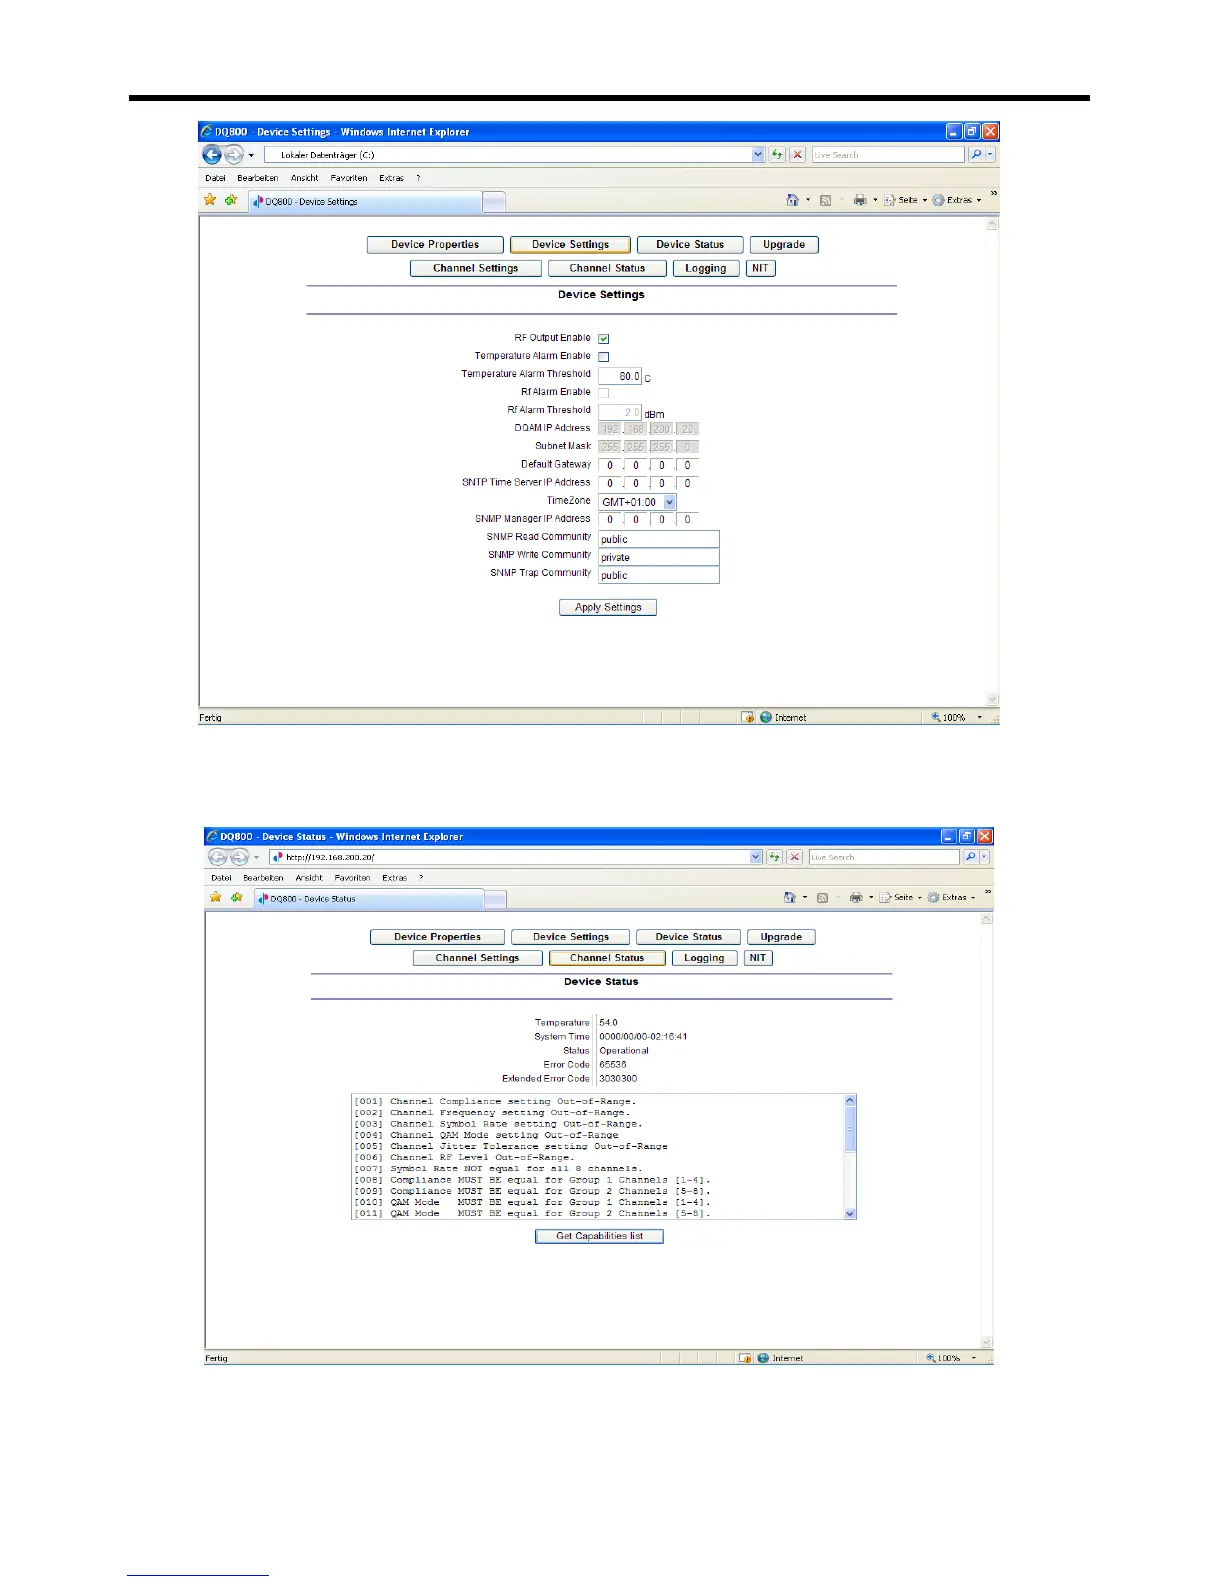Click Print icon in Device Status window
1224x1584 pixels.
click(856, 898)
